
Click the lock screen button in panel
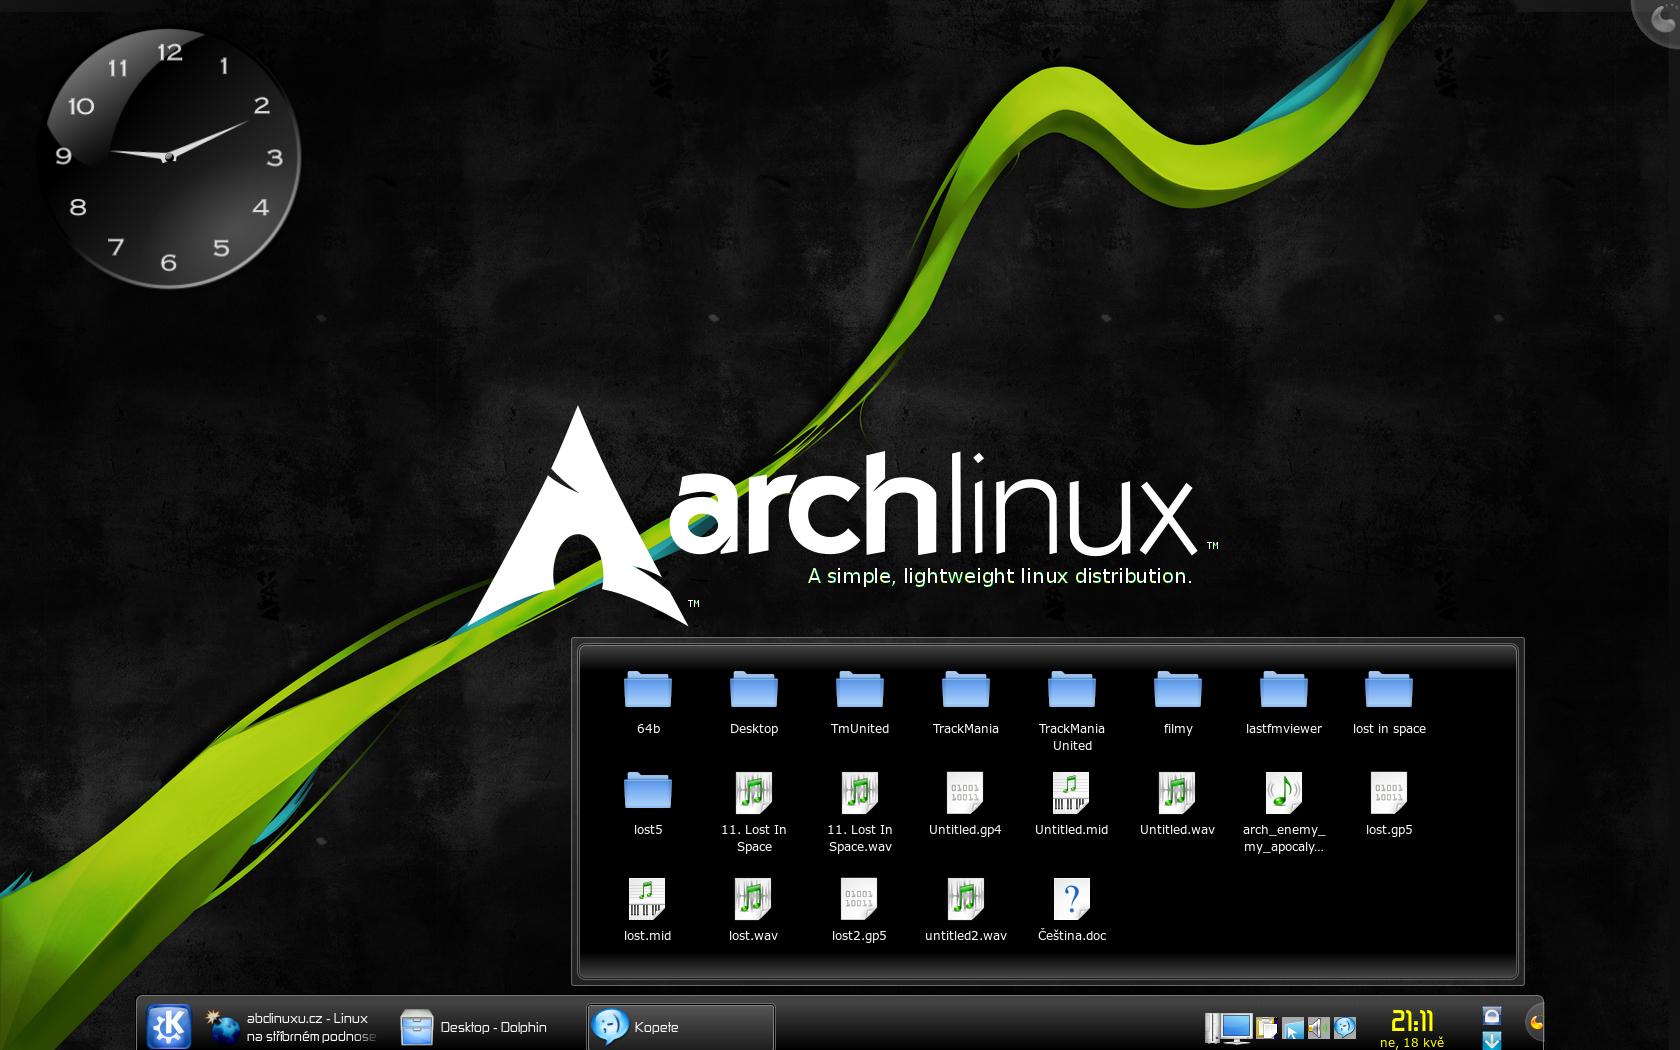click(x=1491, y=1015)
